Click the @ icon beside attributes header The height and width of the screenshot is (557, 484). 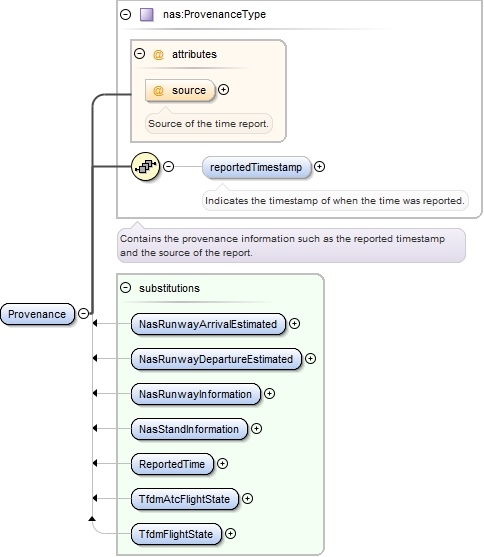coord(158,55)
